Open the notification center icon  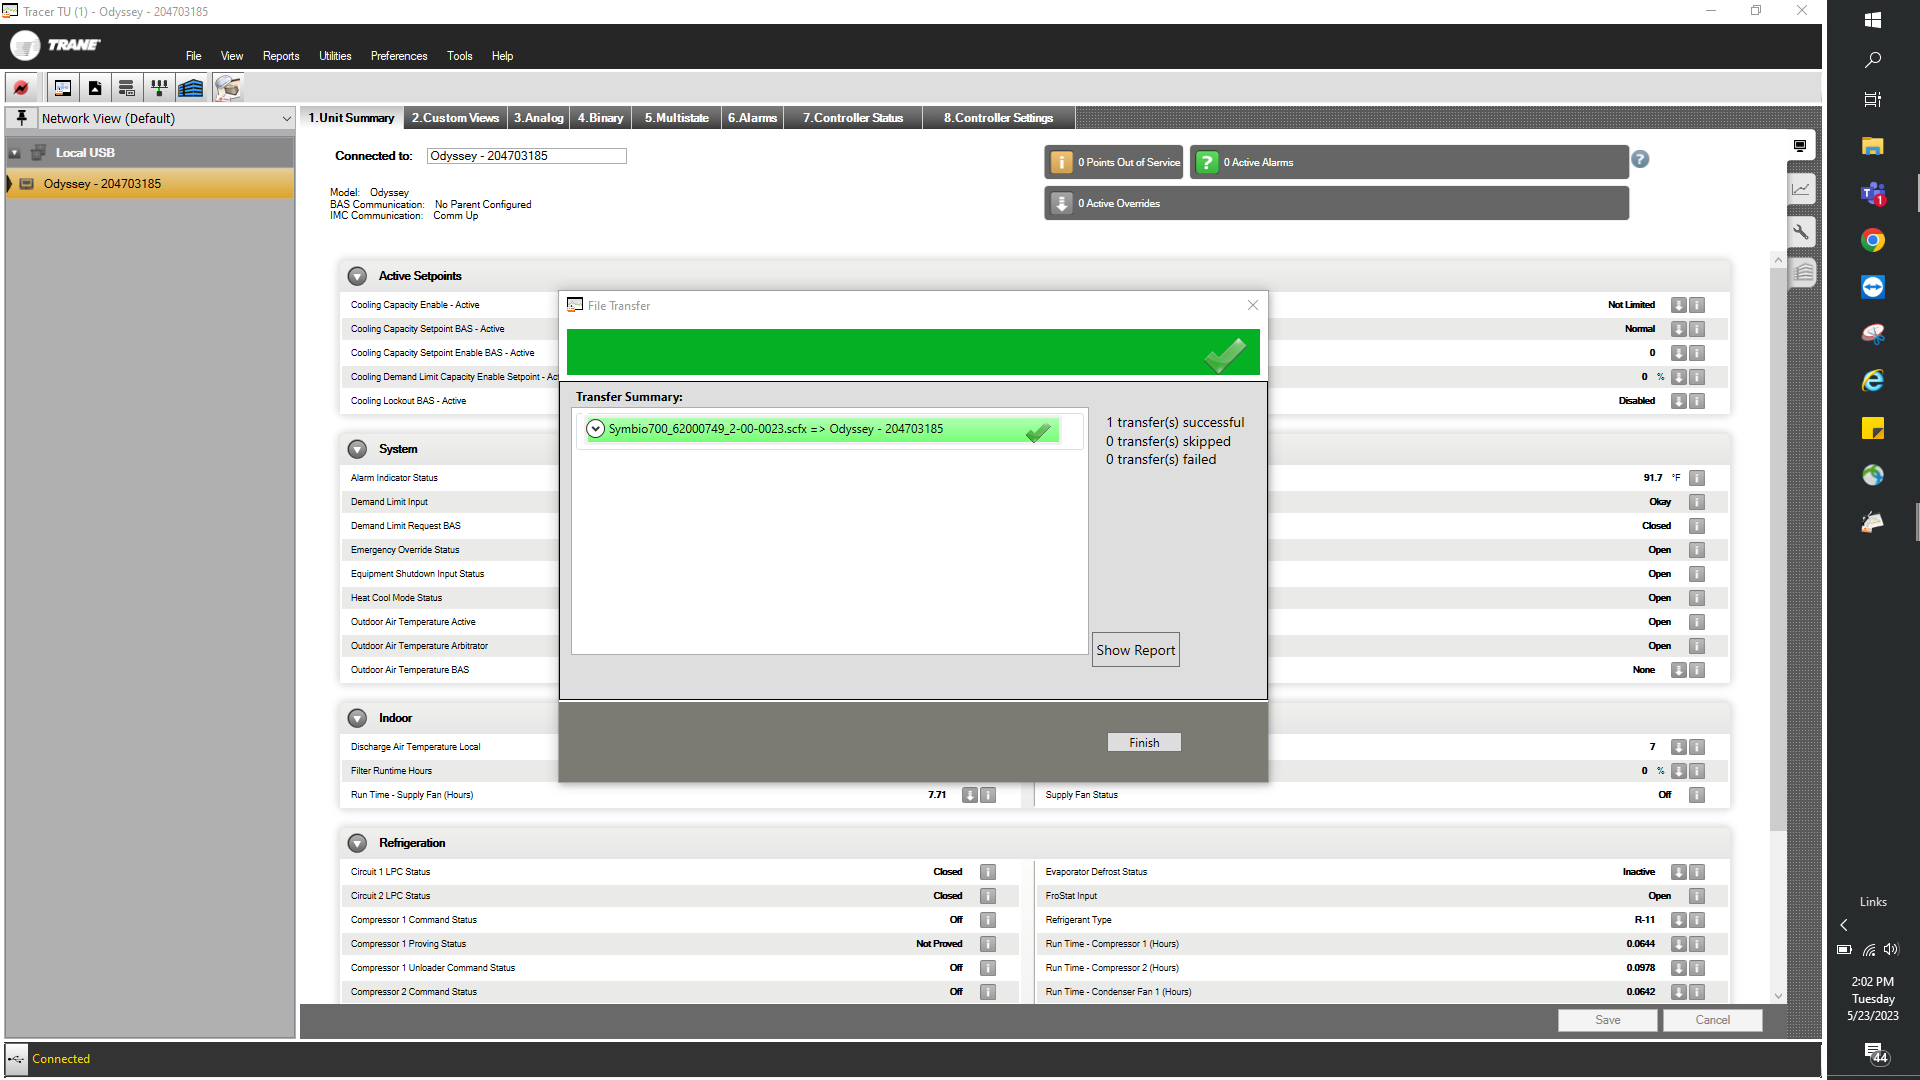point(1875,1053)
